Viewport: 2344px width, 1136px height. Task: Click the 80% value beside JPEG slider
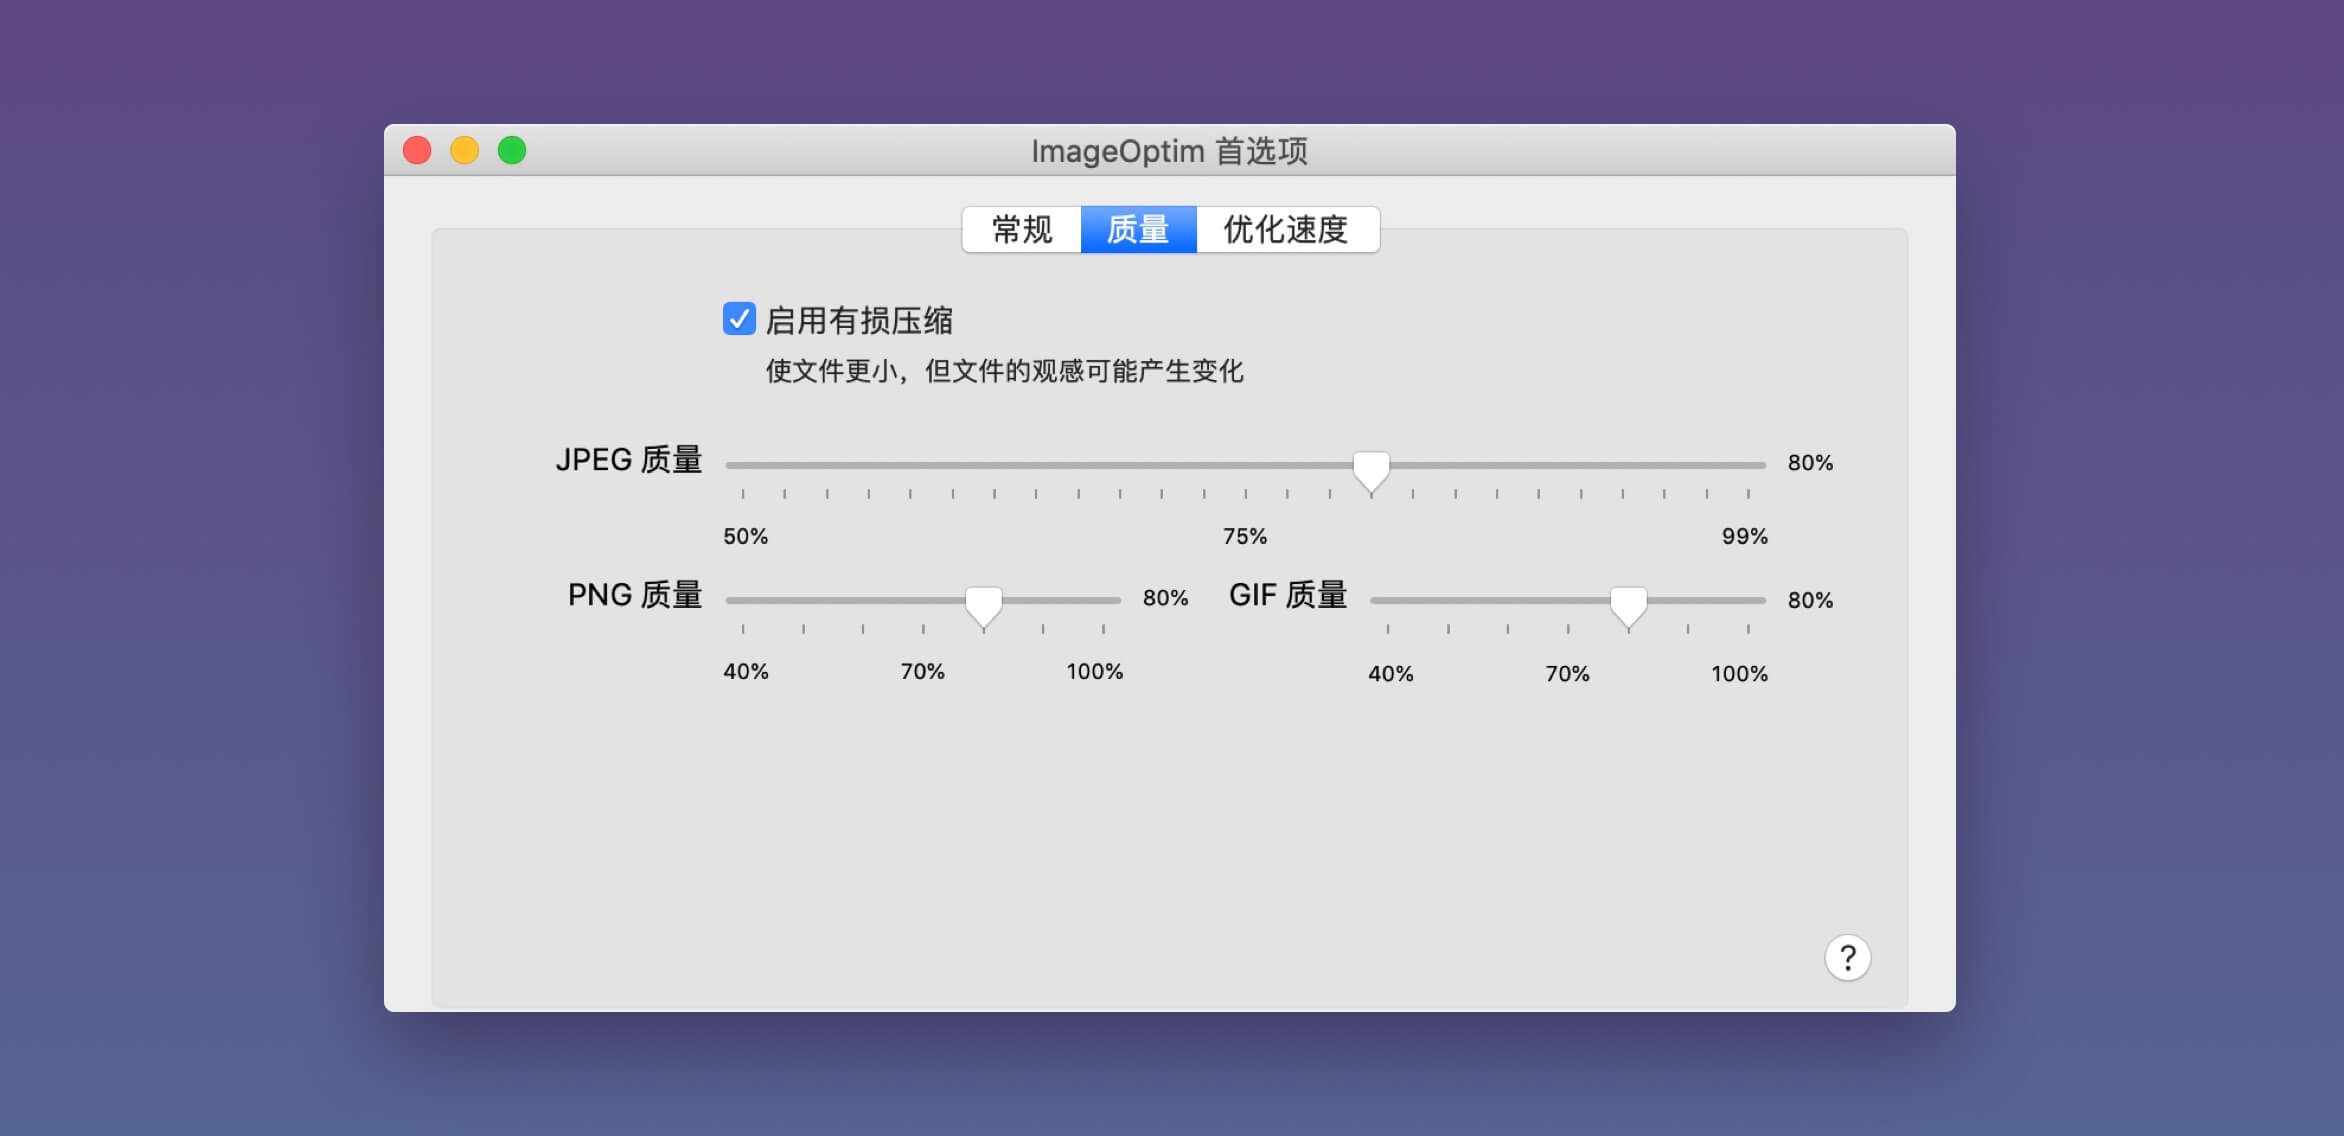[1810, 462]
